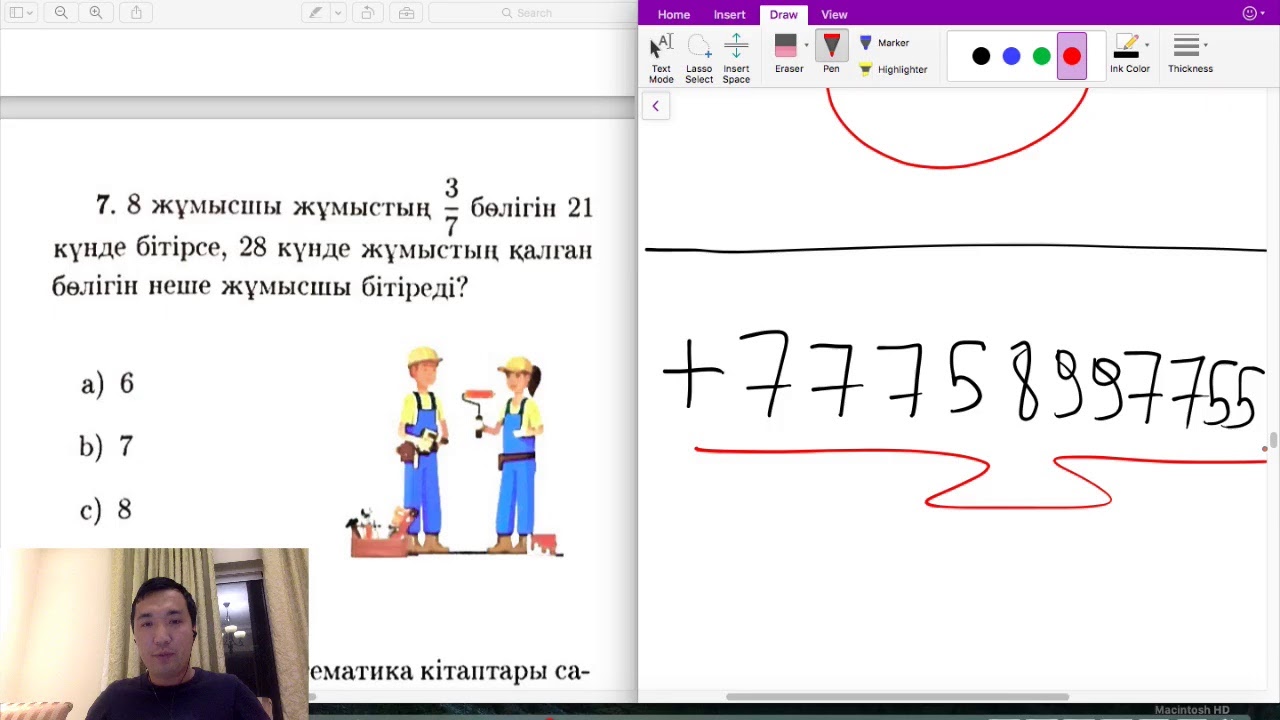Switch to the Draw ribbon tab

click(x=783, y=14)
